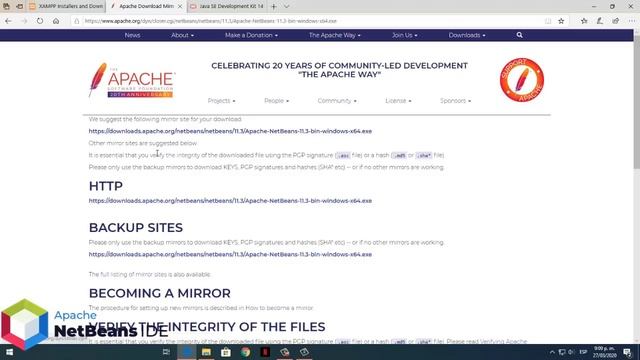The height and width of the screenshot is (360, 640).
Task: Switch to XAMPP Installers and Downloads tab
Action: [67, 7]
